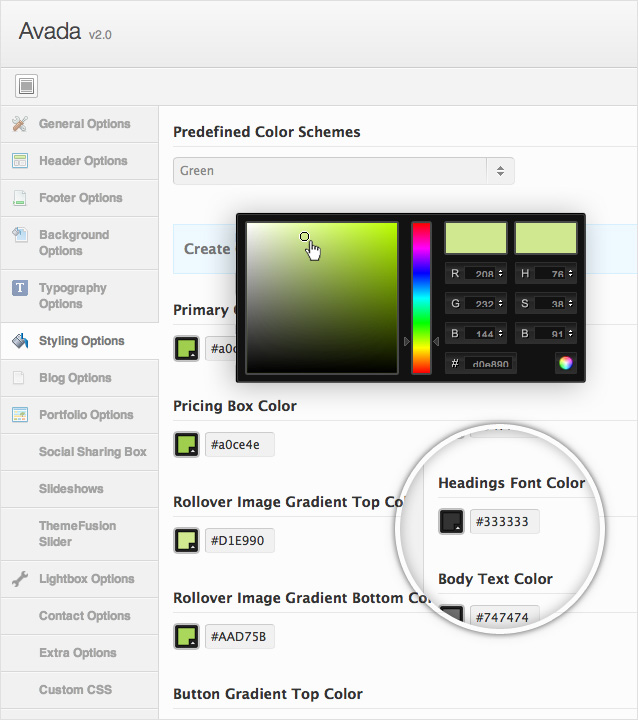Screen dimensions: 638x720
Task: Click the color wheel icon in picker
Action: click(565, 363)
